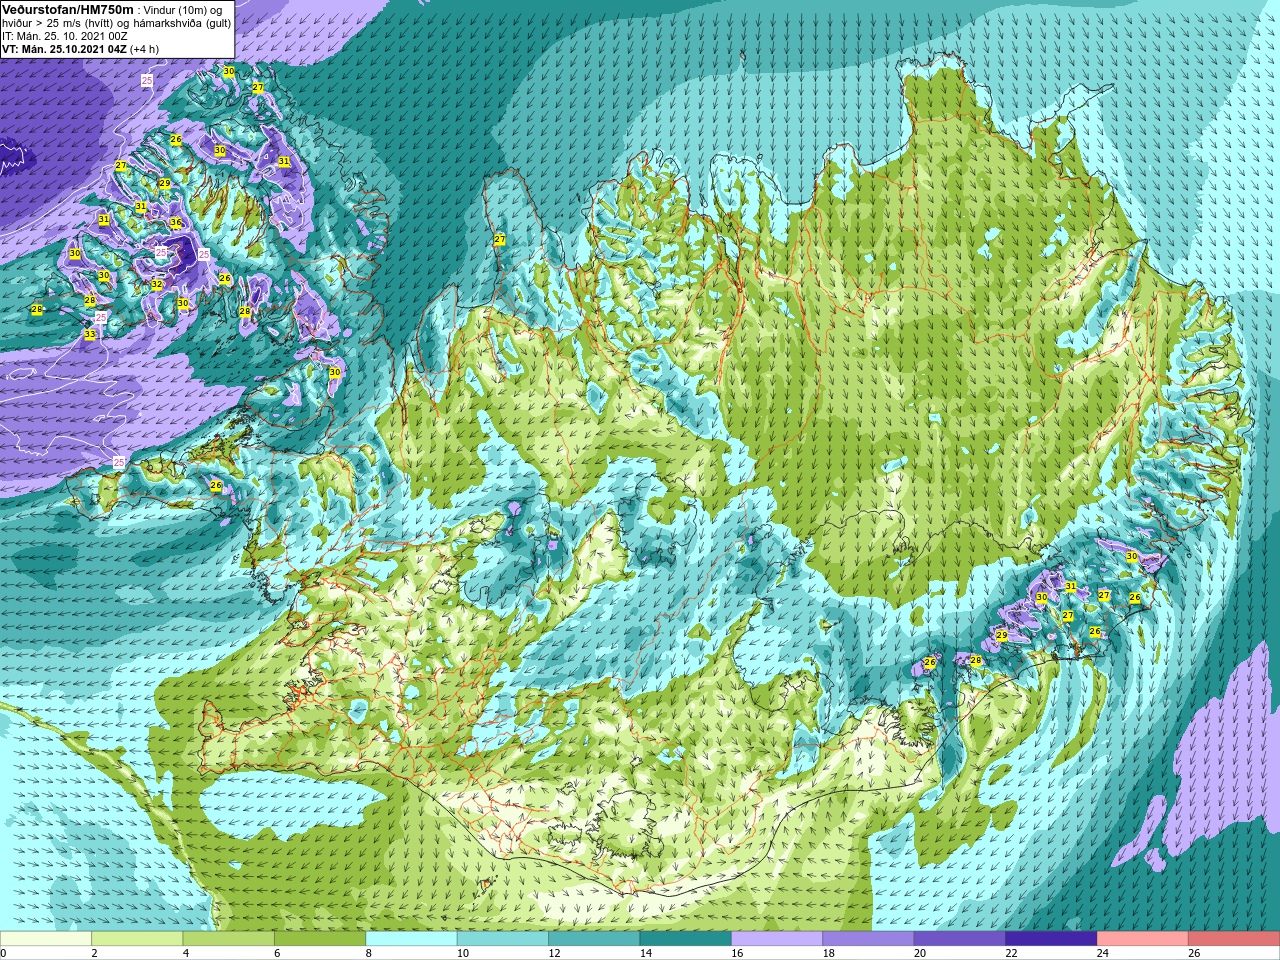Click the 18–20 m/s medium purple swatch
The height and width of the screenshot is (960, 1280).
[x=868, y=938]
